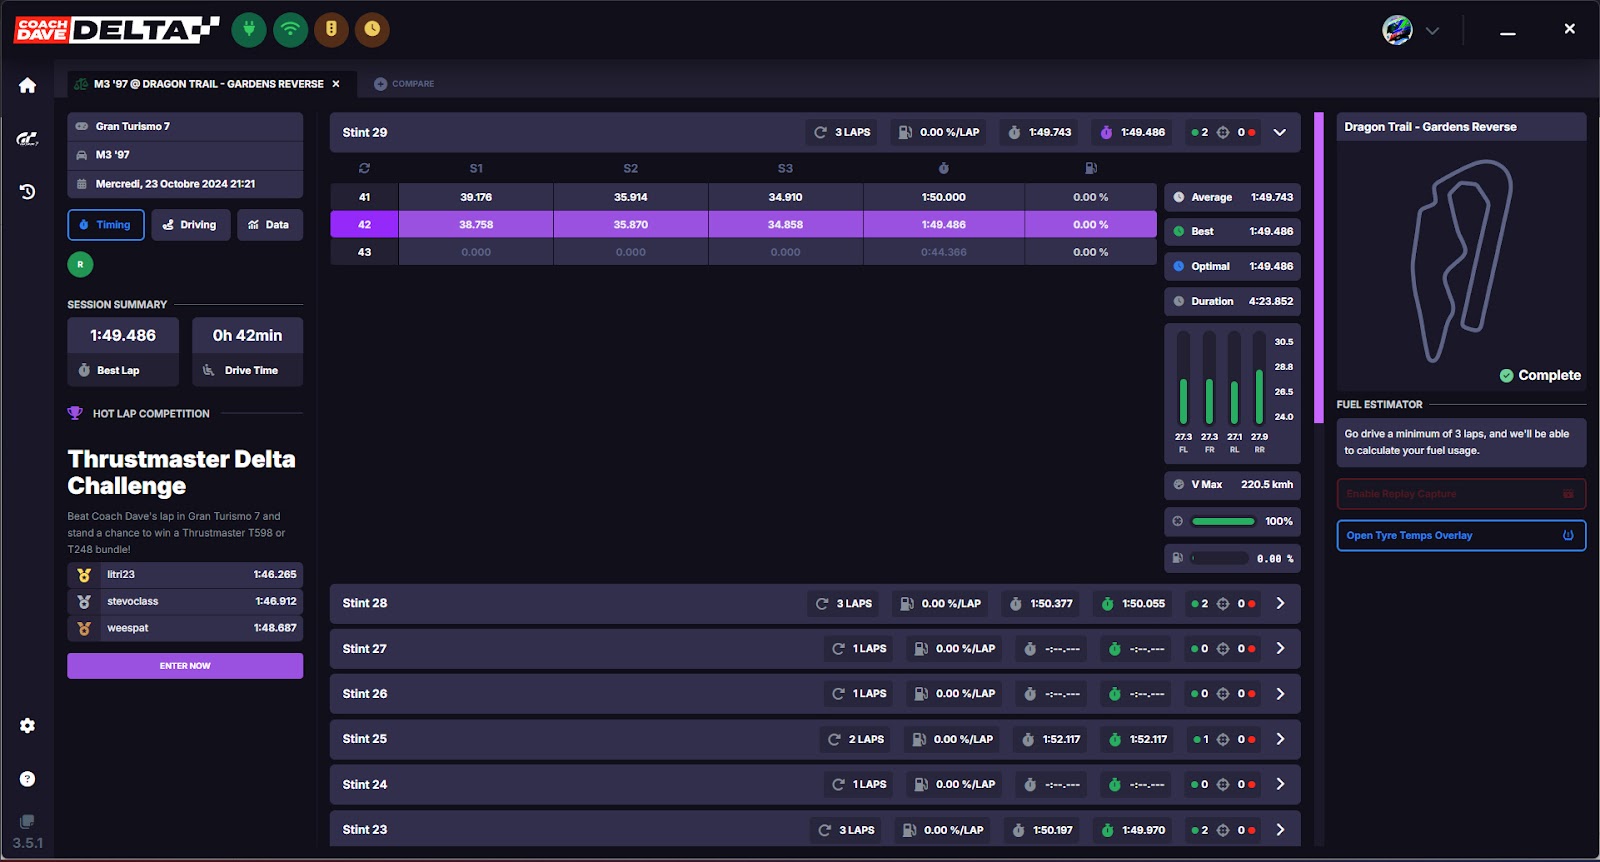
Task: Open the Gran Turismo logo sidebar icon
Action: (27, 139)
